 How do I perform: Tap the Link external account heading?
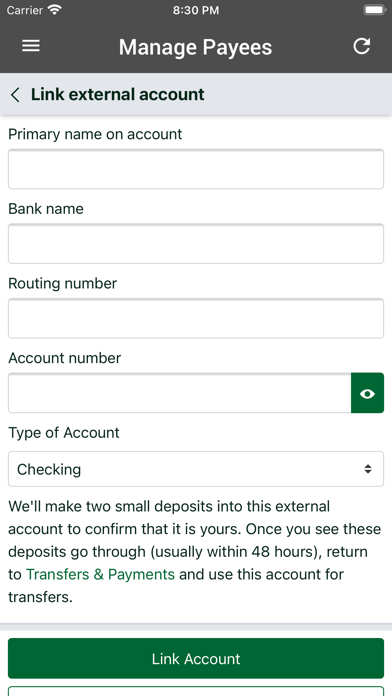tap(118, 95)
